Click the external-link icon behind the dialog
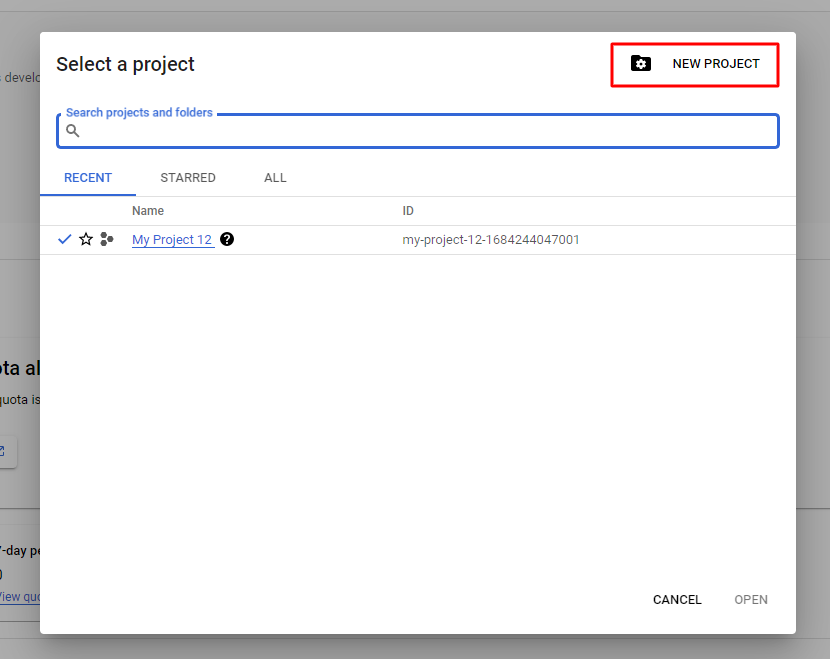The height and width of the screenshot is (659, 830). pos(4,450)
